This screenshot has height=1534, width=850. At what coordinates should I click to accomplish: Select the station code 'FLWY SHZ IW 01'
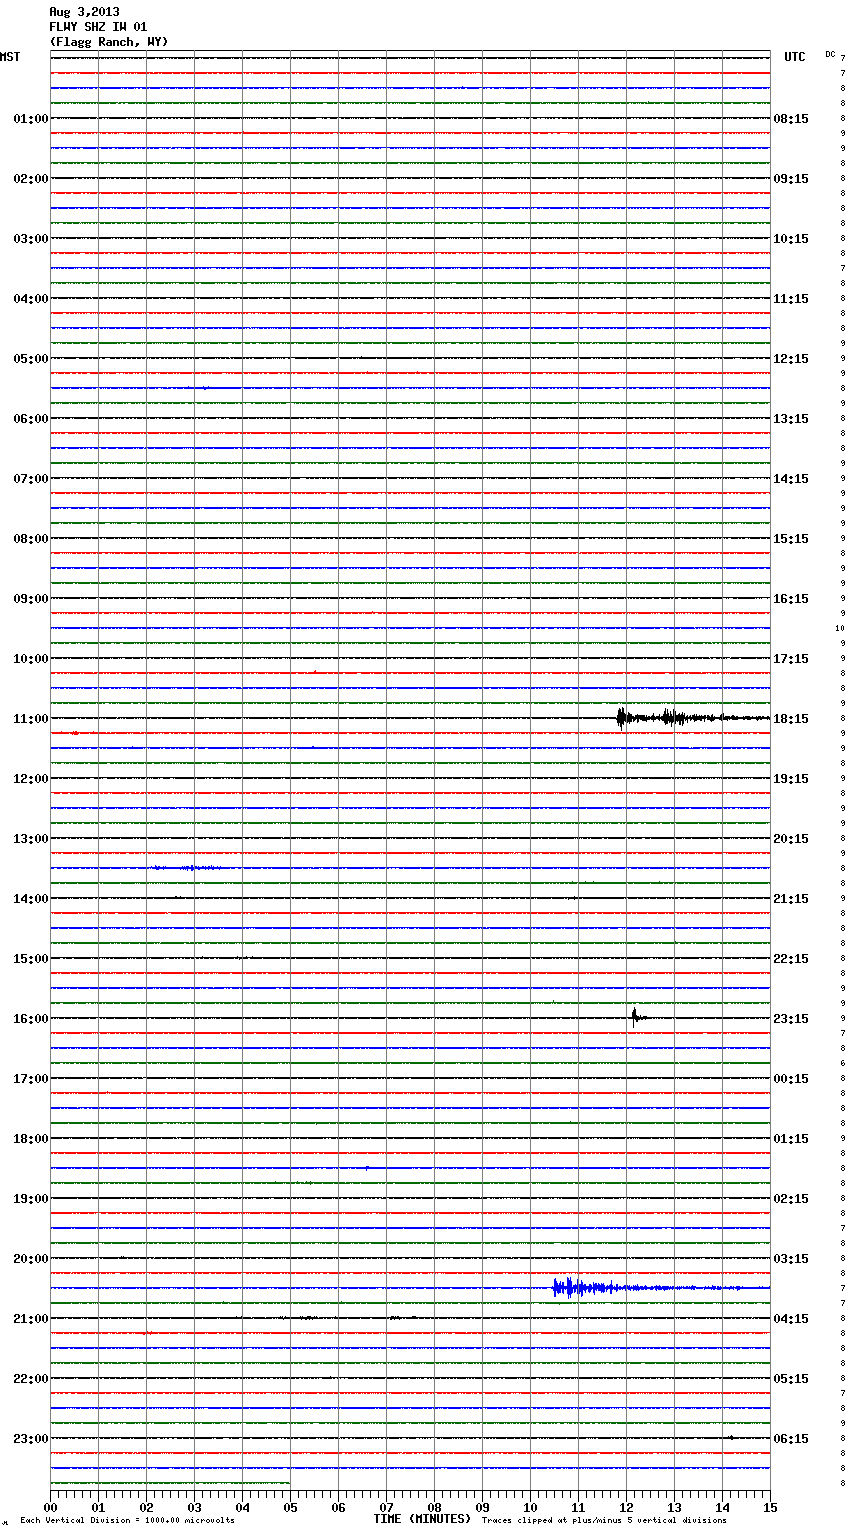[x=98, y=27]
